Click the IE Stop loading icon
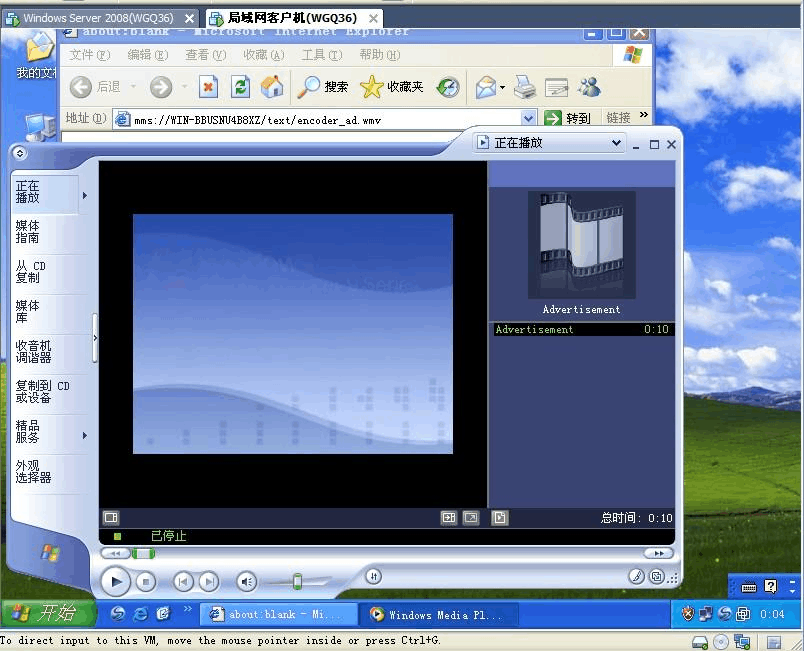 click(x=208, y=87)
